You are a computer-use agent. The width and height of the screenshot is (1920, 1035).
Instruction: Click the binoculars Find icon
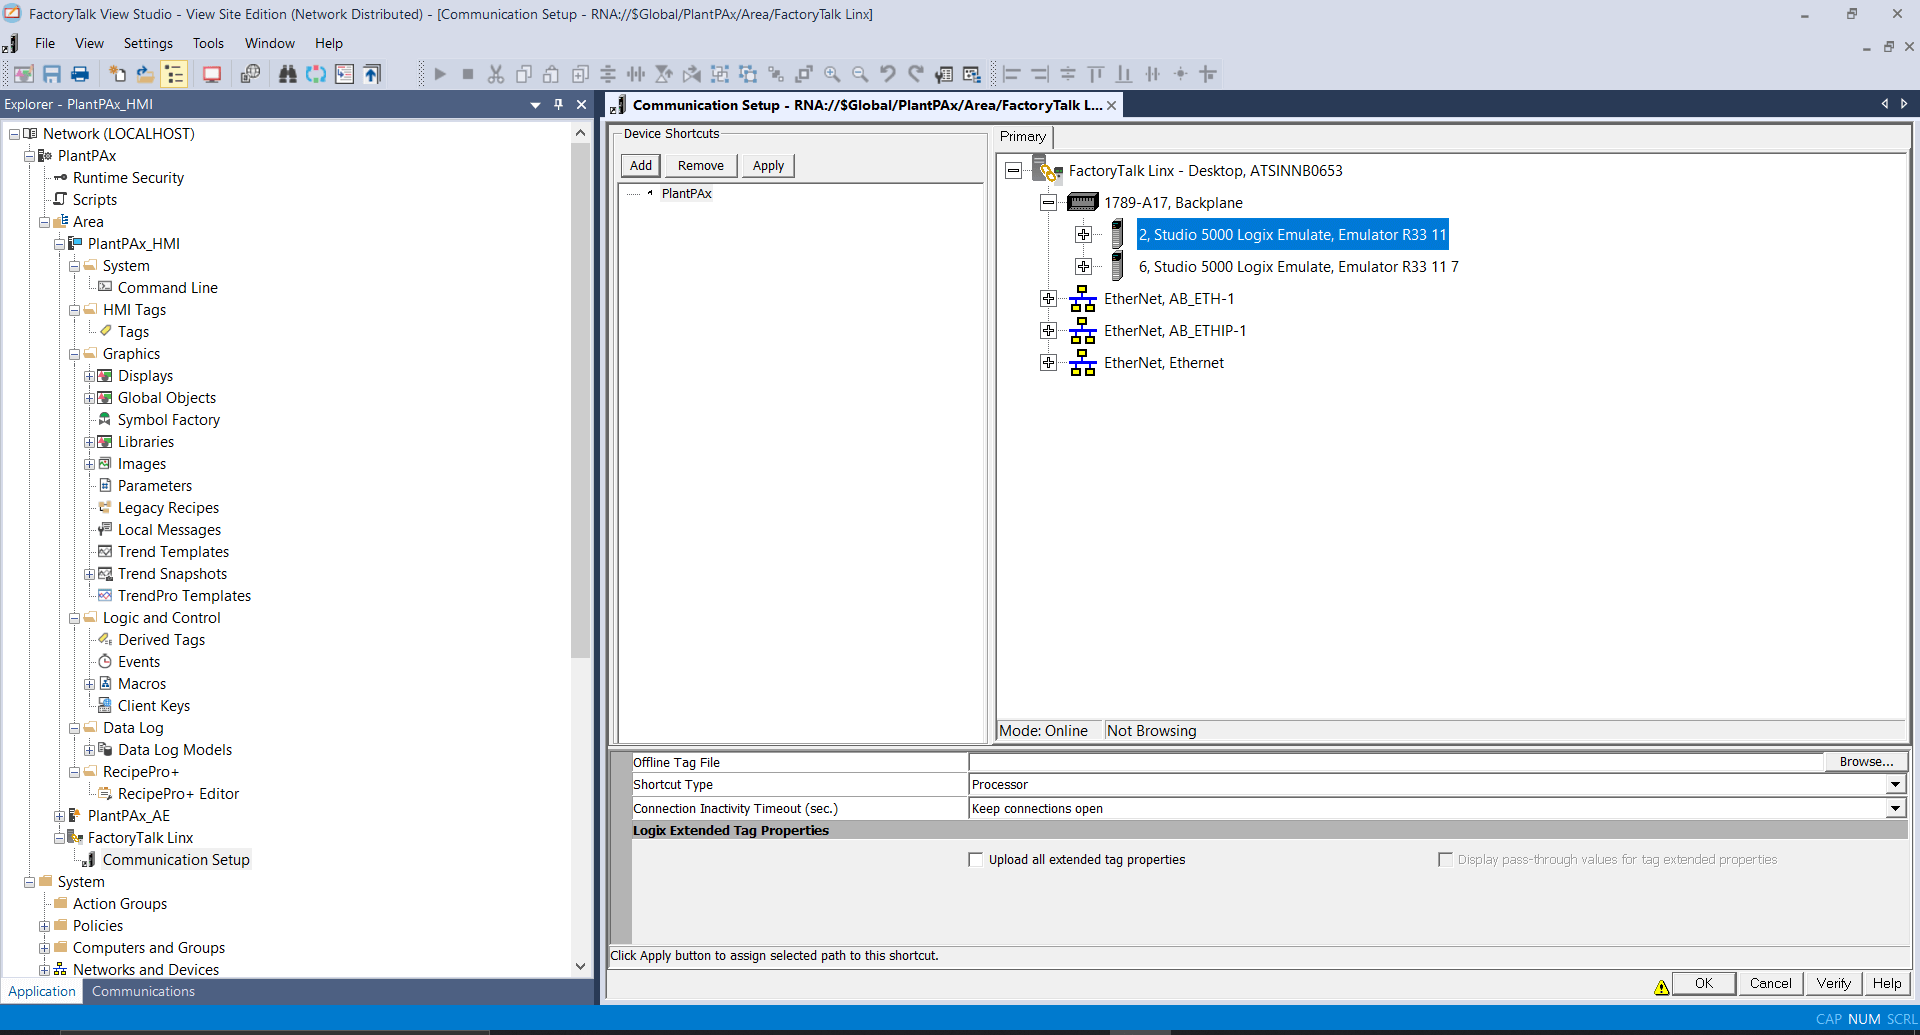(x=288, y=74)
